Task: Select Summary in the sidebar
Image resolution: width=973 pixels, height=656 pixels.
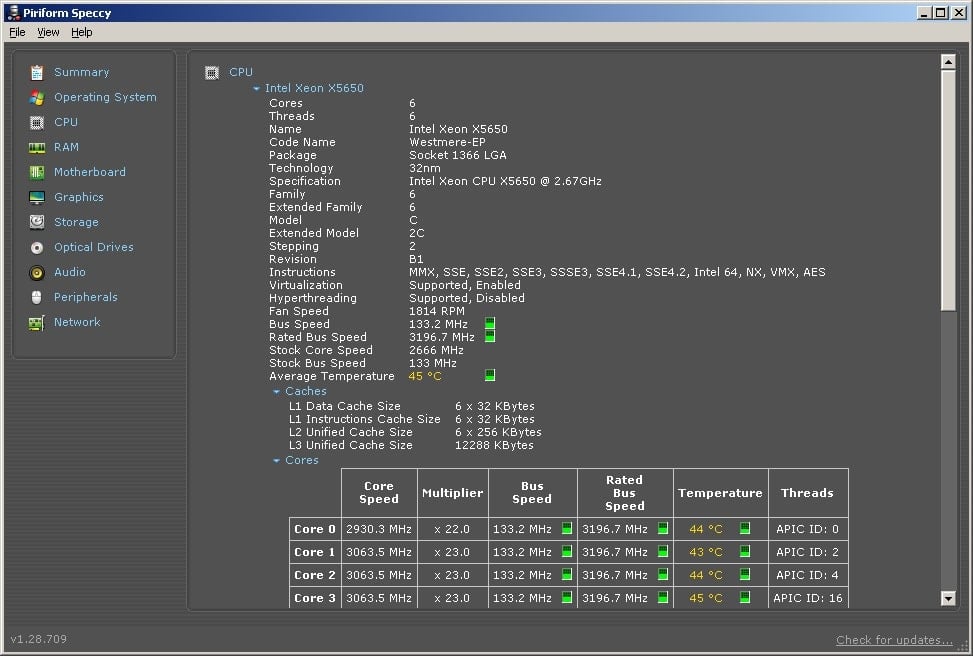Action: click(x=81, y=72)
